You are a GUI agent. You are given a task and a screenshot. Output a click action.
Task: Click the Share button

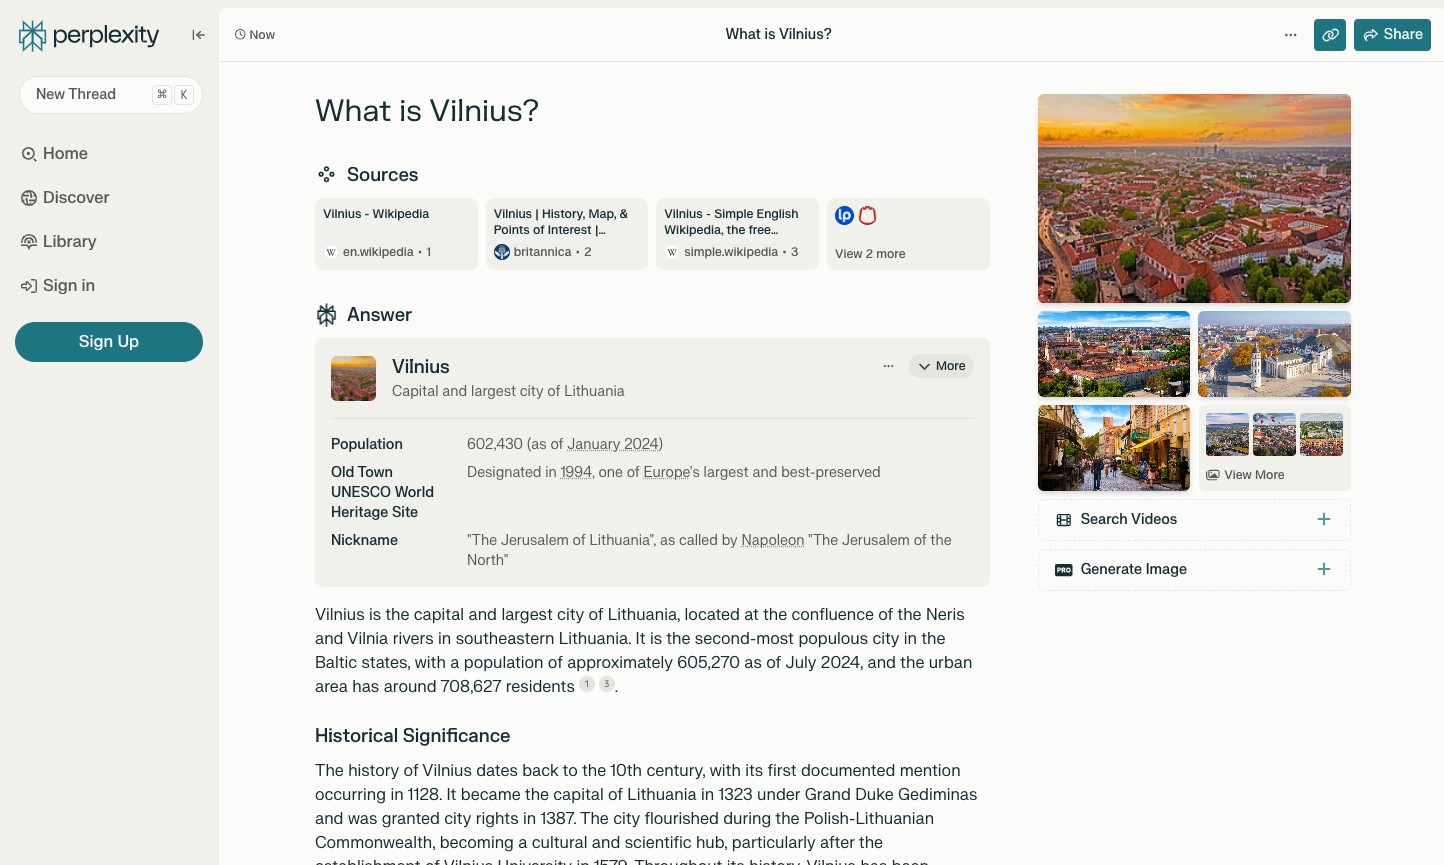pyautogui.click(x=1392, y=35)
